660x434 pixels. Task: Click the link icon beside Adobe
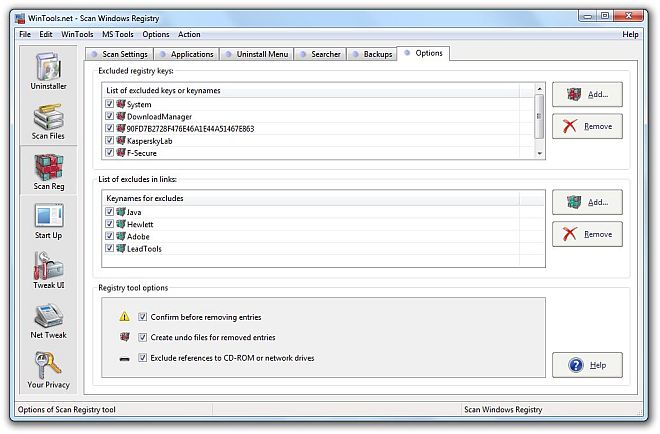pos(121,236)
